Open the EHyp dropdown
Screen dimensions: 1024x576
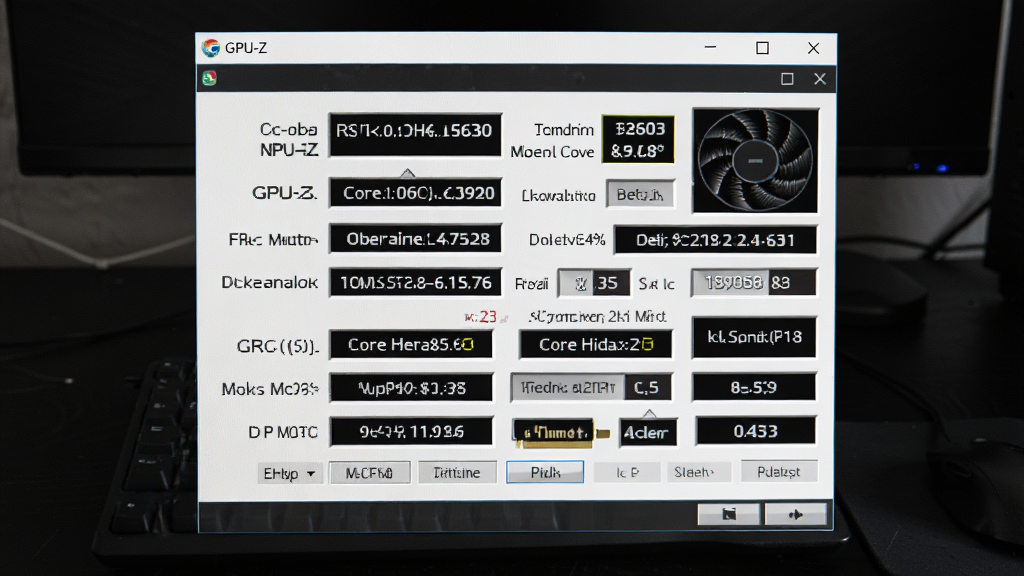[x=289, y=473]
